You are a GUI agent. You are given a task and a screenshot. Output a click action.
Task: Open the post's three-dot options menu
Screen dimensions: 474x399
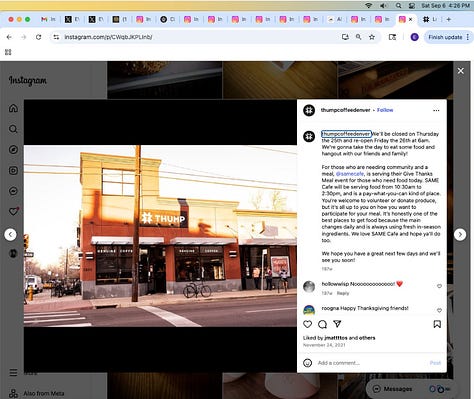tap(436, 110)
